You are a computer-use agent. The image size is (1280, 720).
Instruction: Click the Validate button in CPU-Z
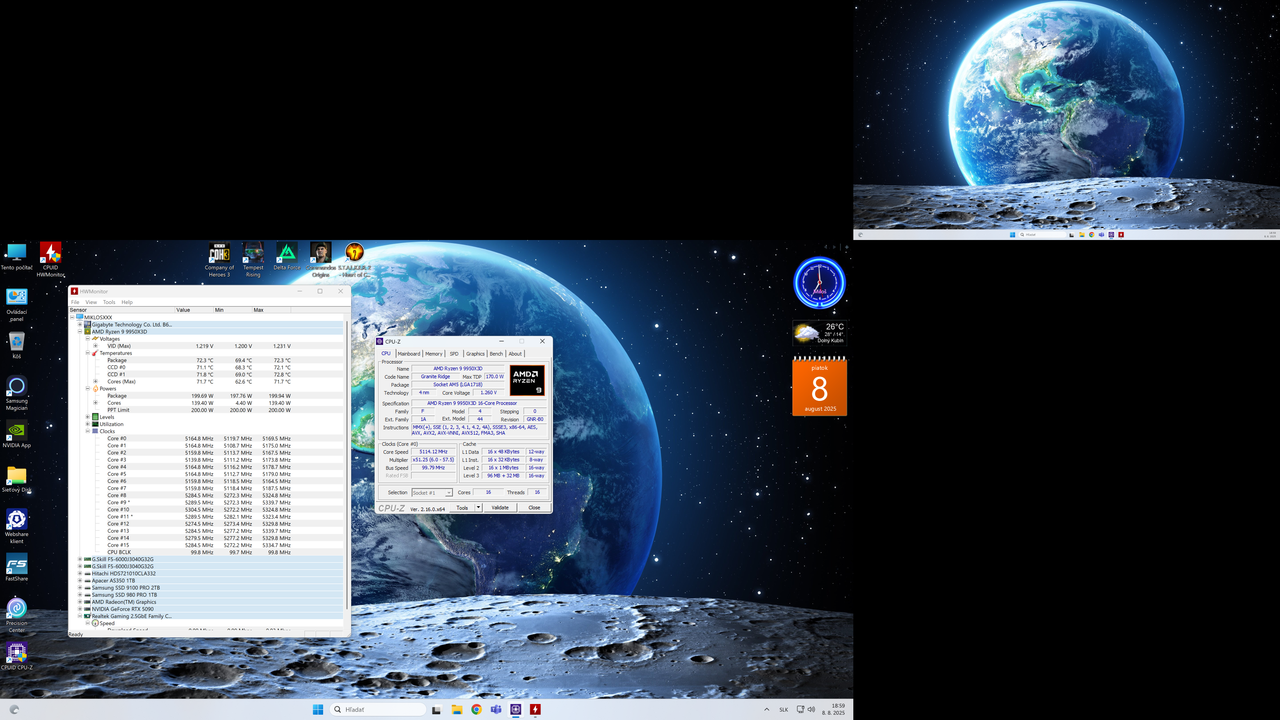(500, 508)
